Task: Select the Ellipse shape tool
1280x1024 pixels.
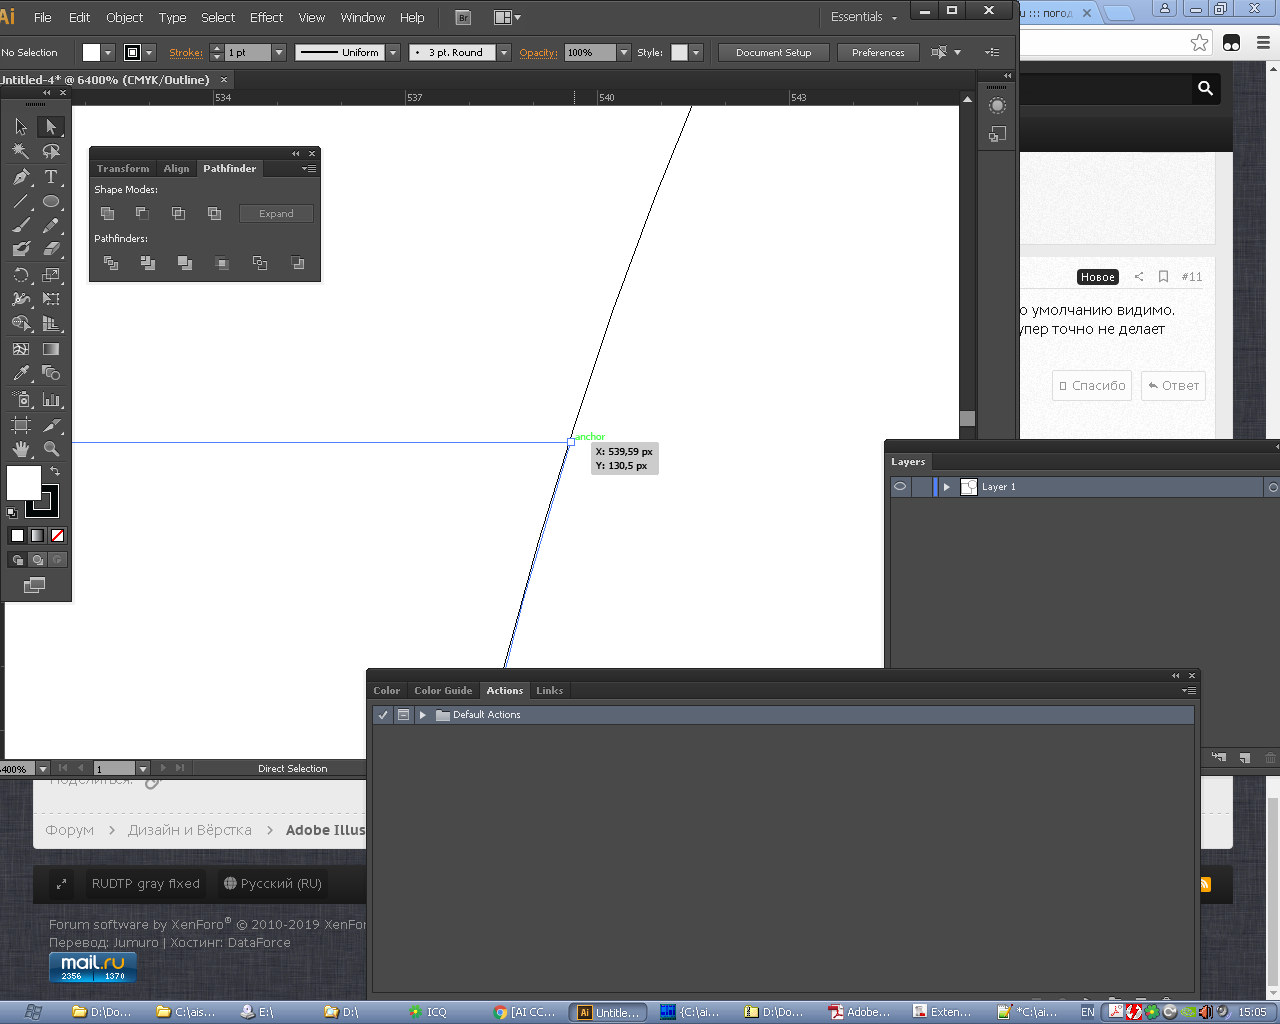Action: click(51, 201)
